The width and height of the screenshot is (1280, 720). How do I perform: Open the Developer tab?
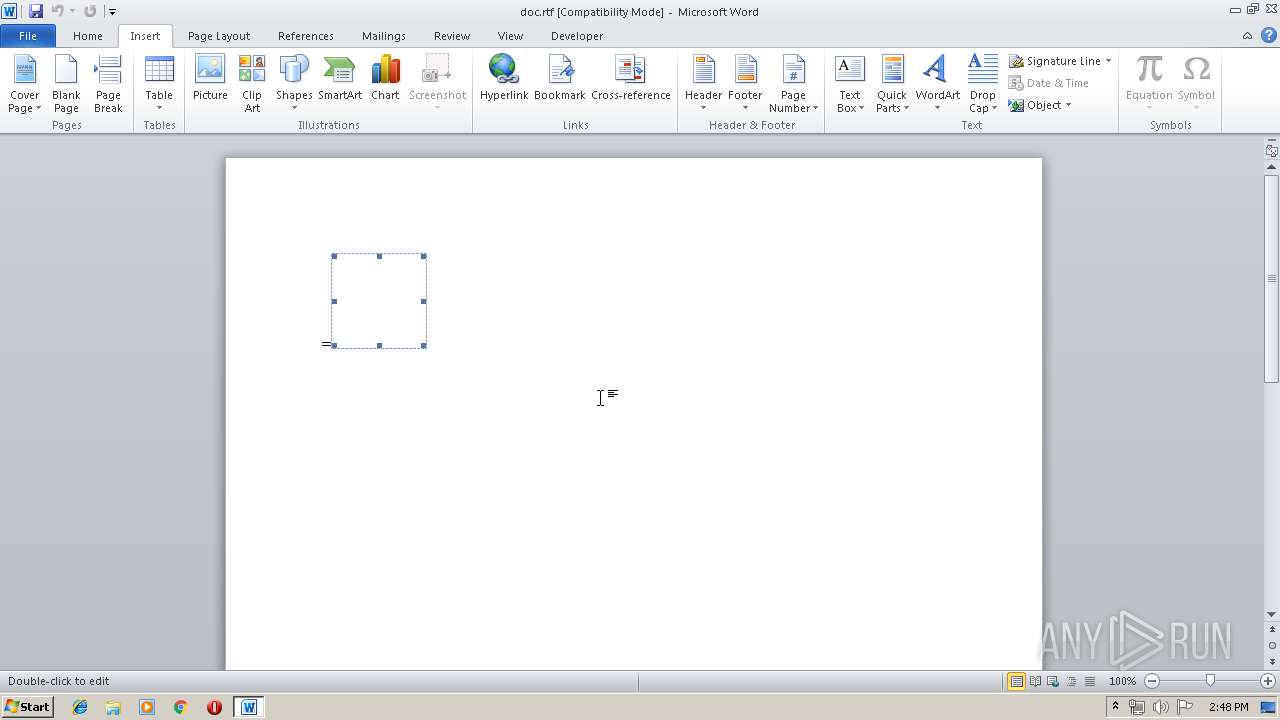(577, 36)
